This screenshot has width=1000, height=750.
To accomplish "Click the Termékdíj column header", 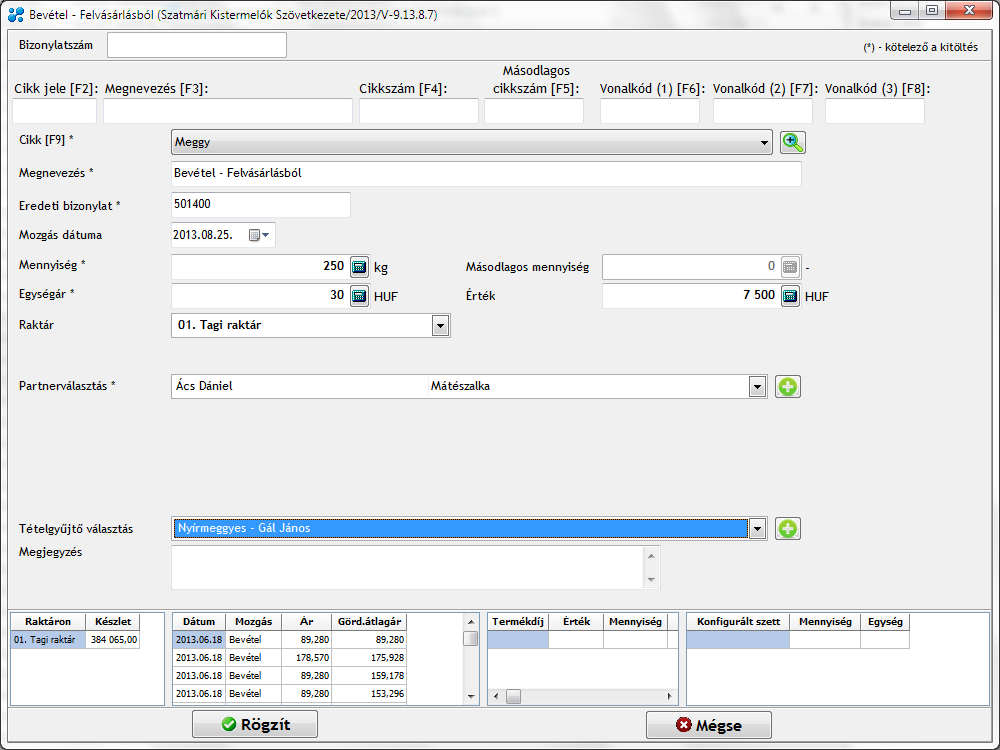I will (x=518, y=622).
